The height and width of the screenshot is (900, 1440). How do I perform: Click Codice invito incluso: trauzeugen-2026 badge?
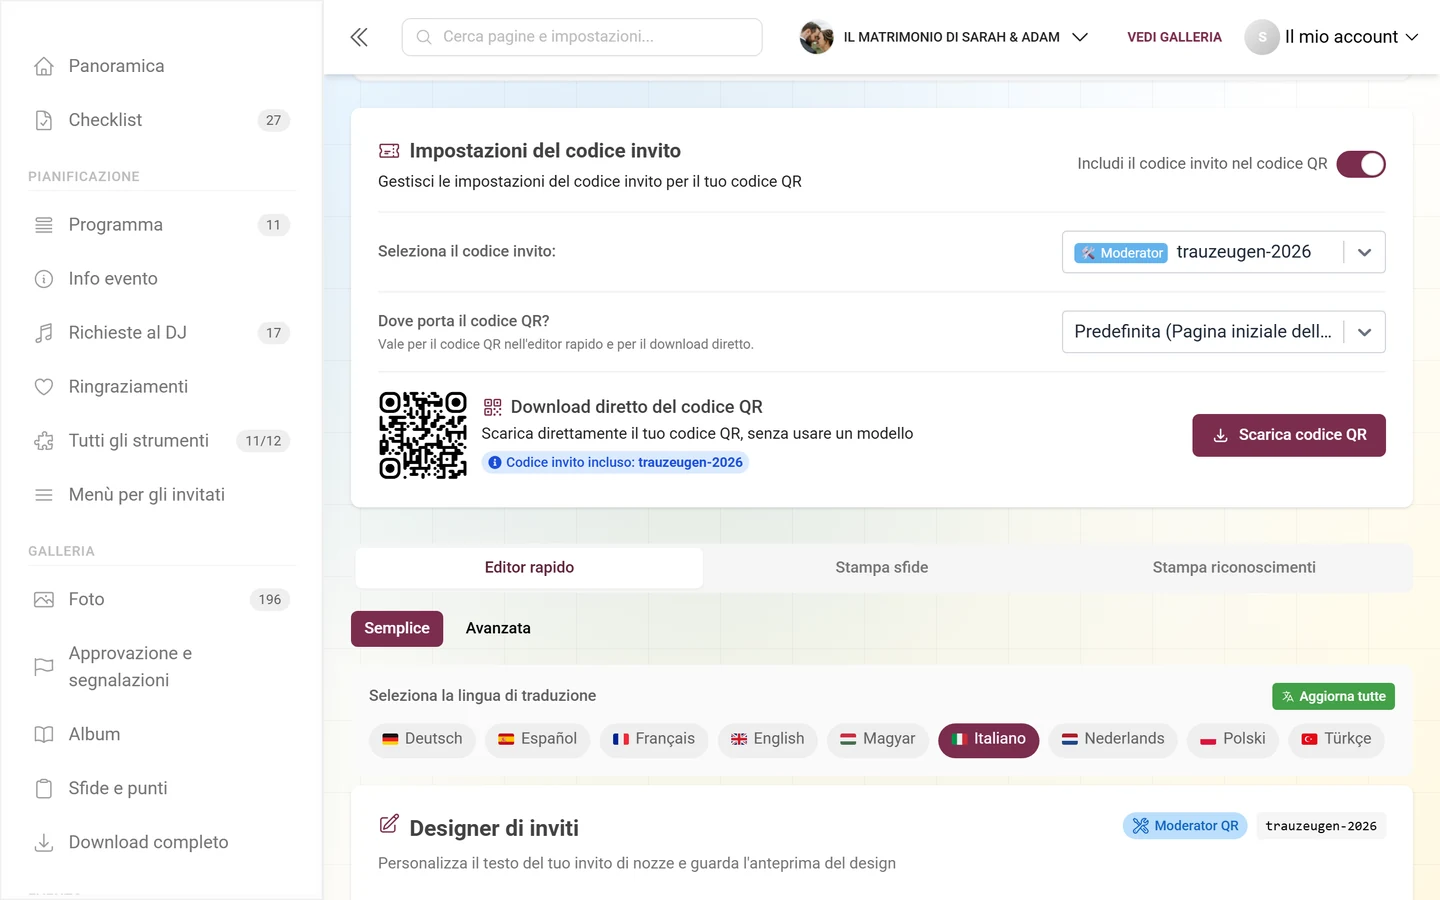click(x=615, y=463)
